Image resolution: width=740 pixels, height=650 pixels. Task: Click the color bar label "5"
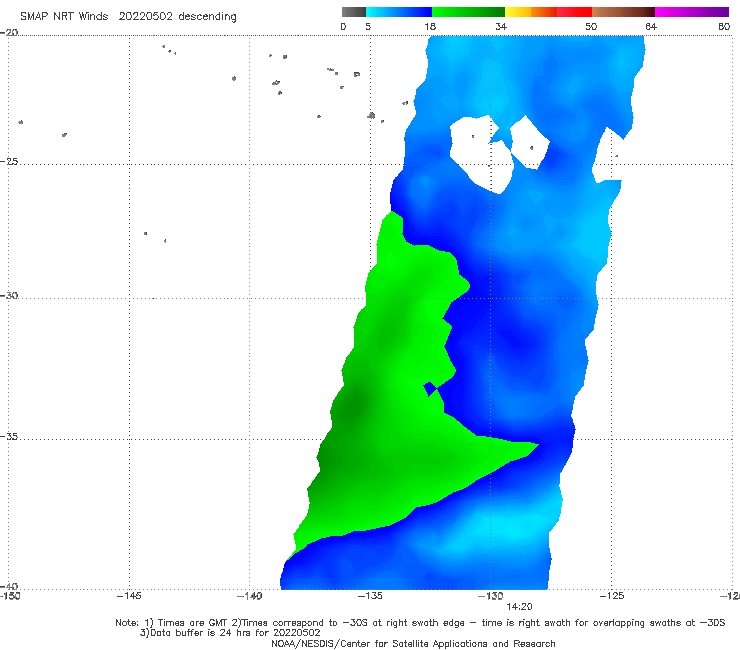point(368,27)
